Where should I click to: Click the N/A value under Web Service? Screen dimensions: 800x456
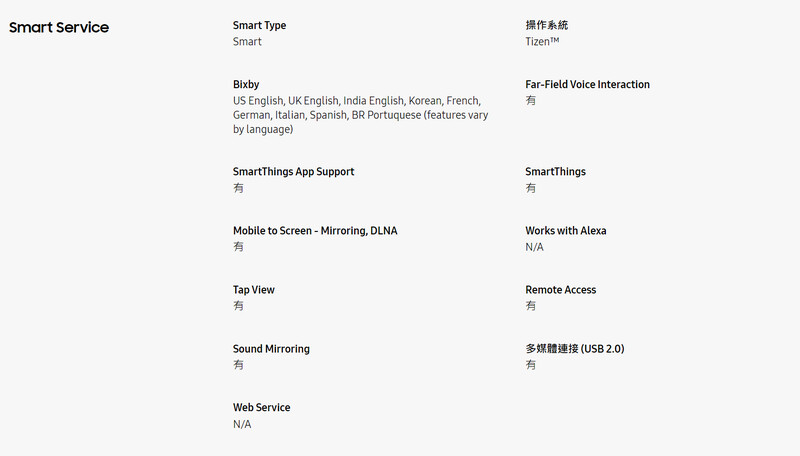[242, 424]
